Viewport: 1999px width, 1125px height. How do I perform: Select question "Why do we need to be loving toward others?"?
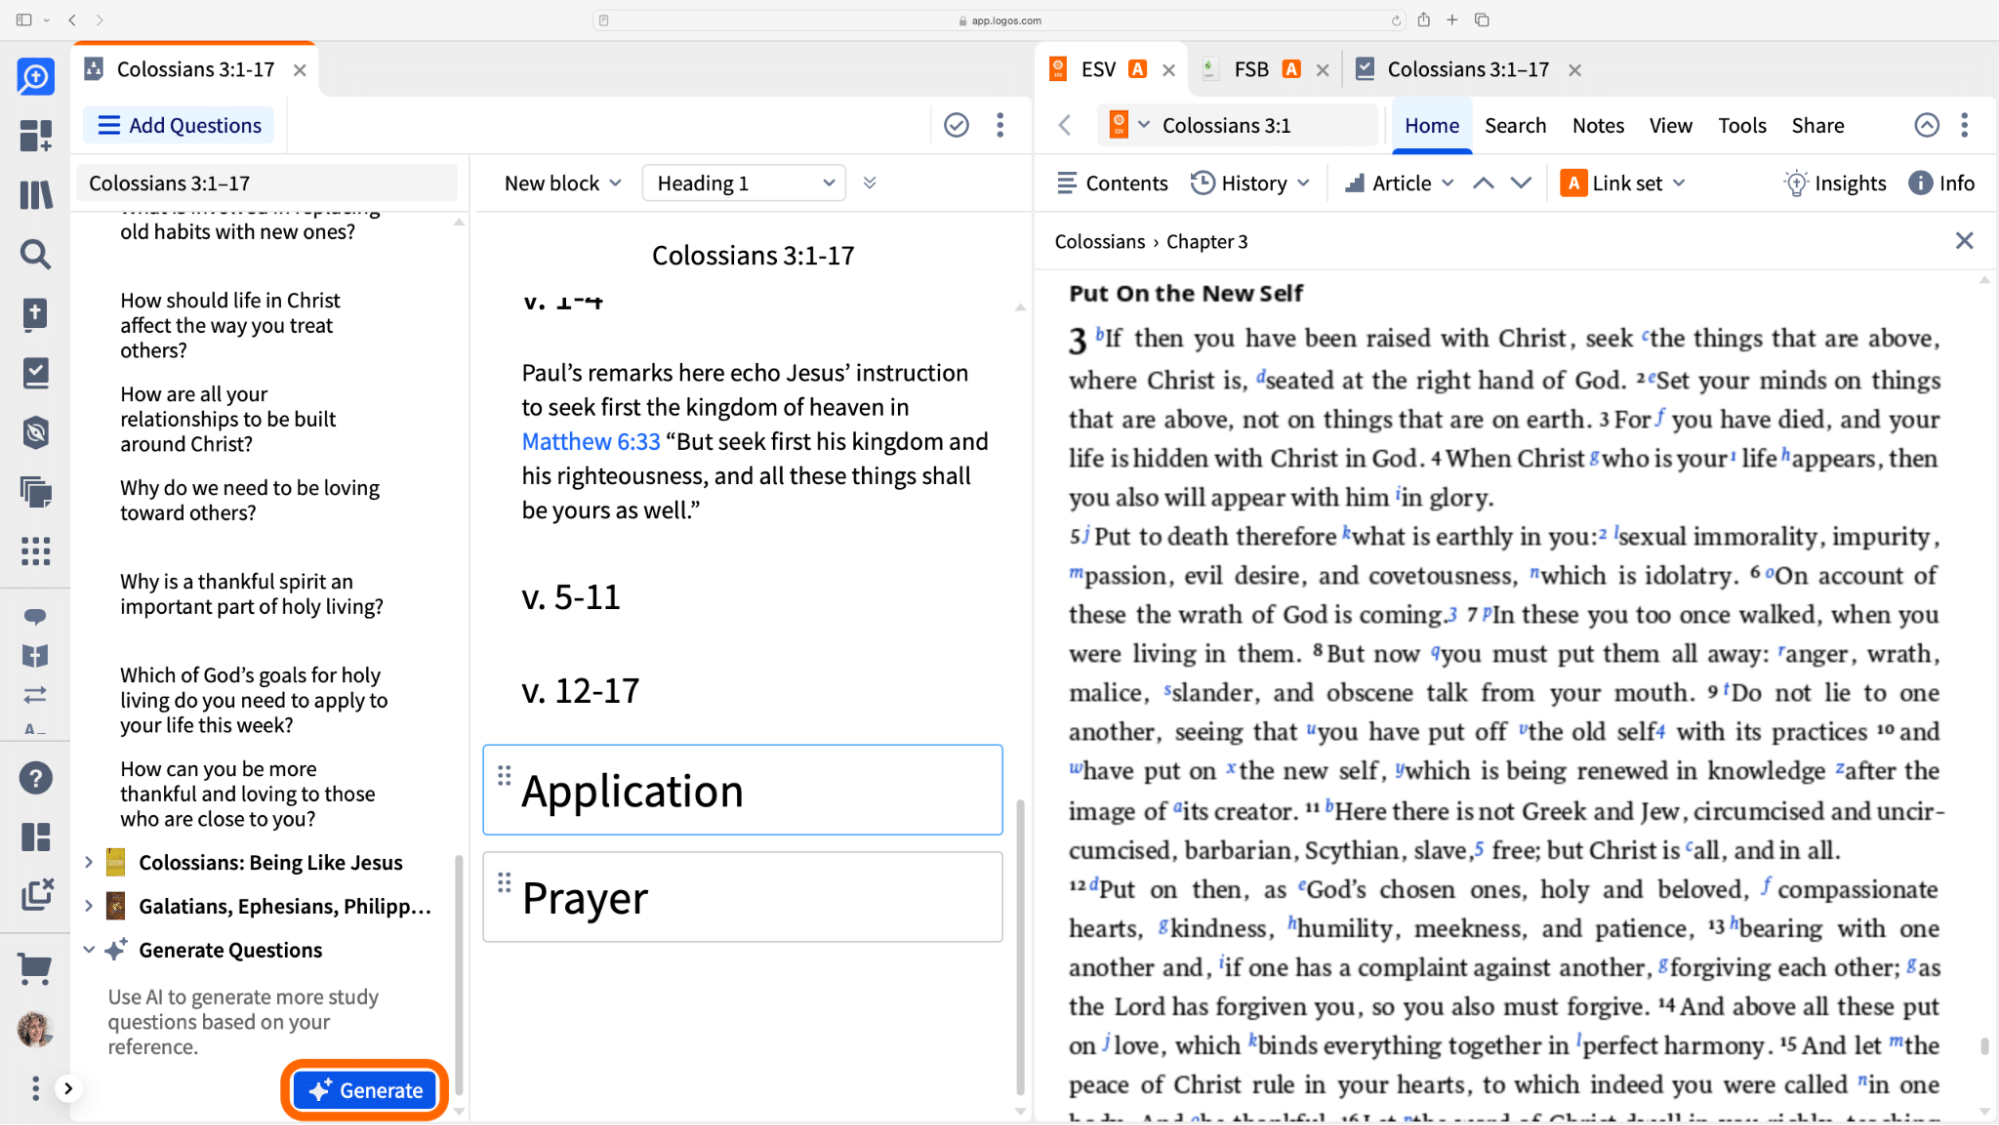pos(250,500)
